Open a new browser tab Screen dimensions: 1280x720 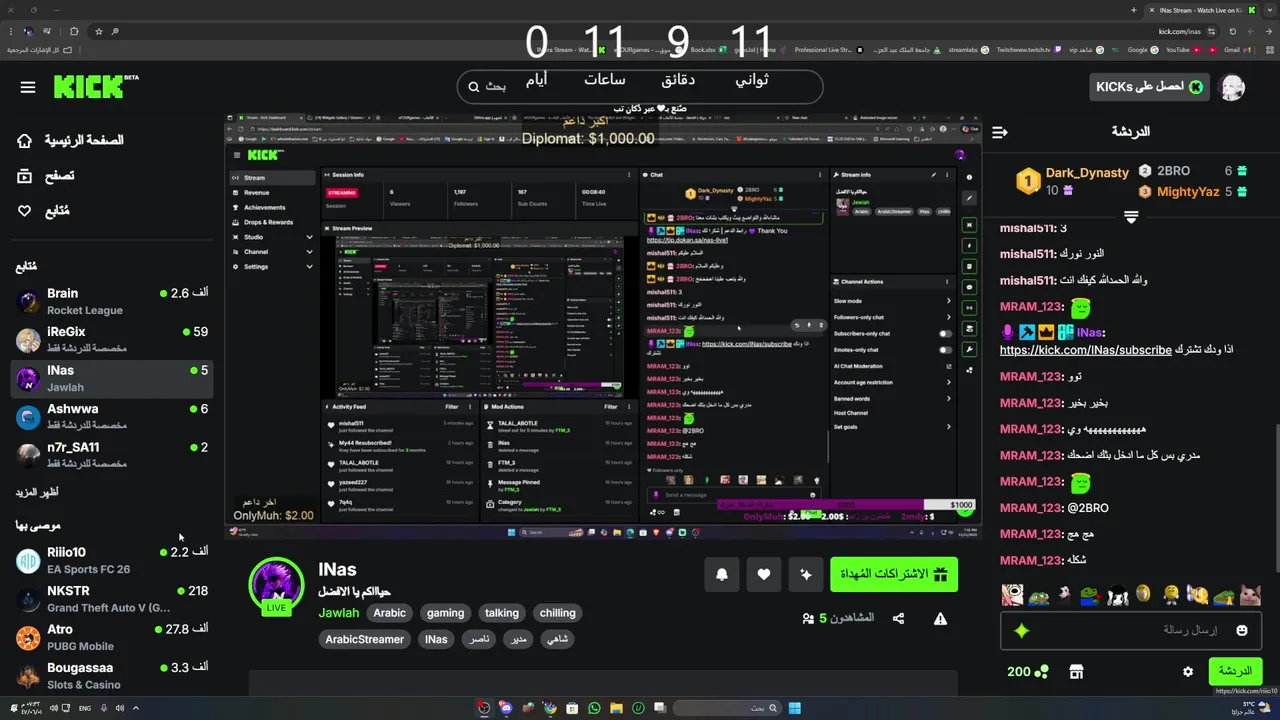tap(1133, 10)
